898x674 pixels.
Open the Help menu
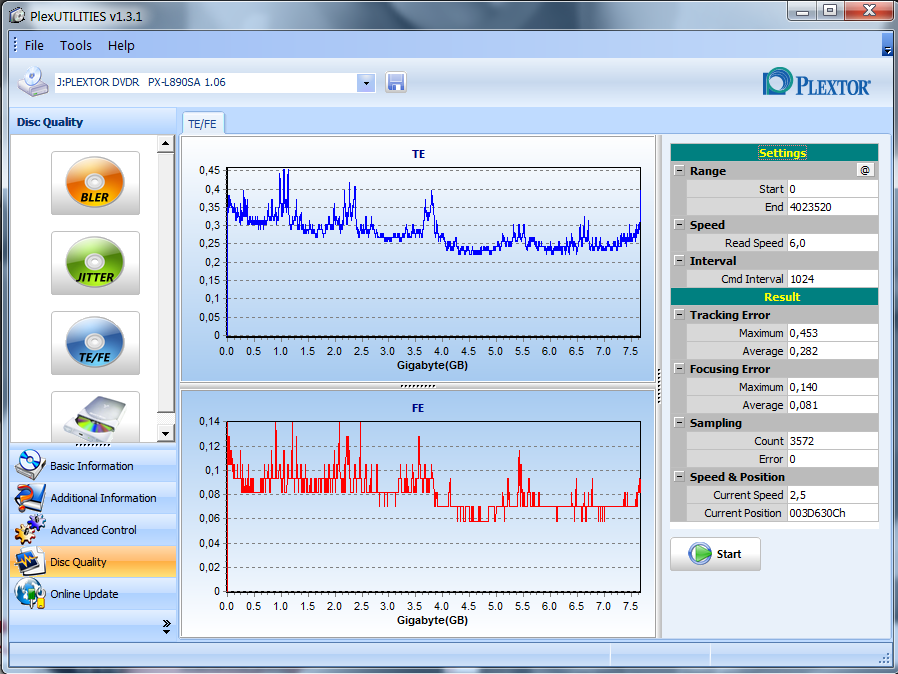point(121,45)
